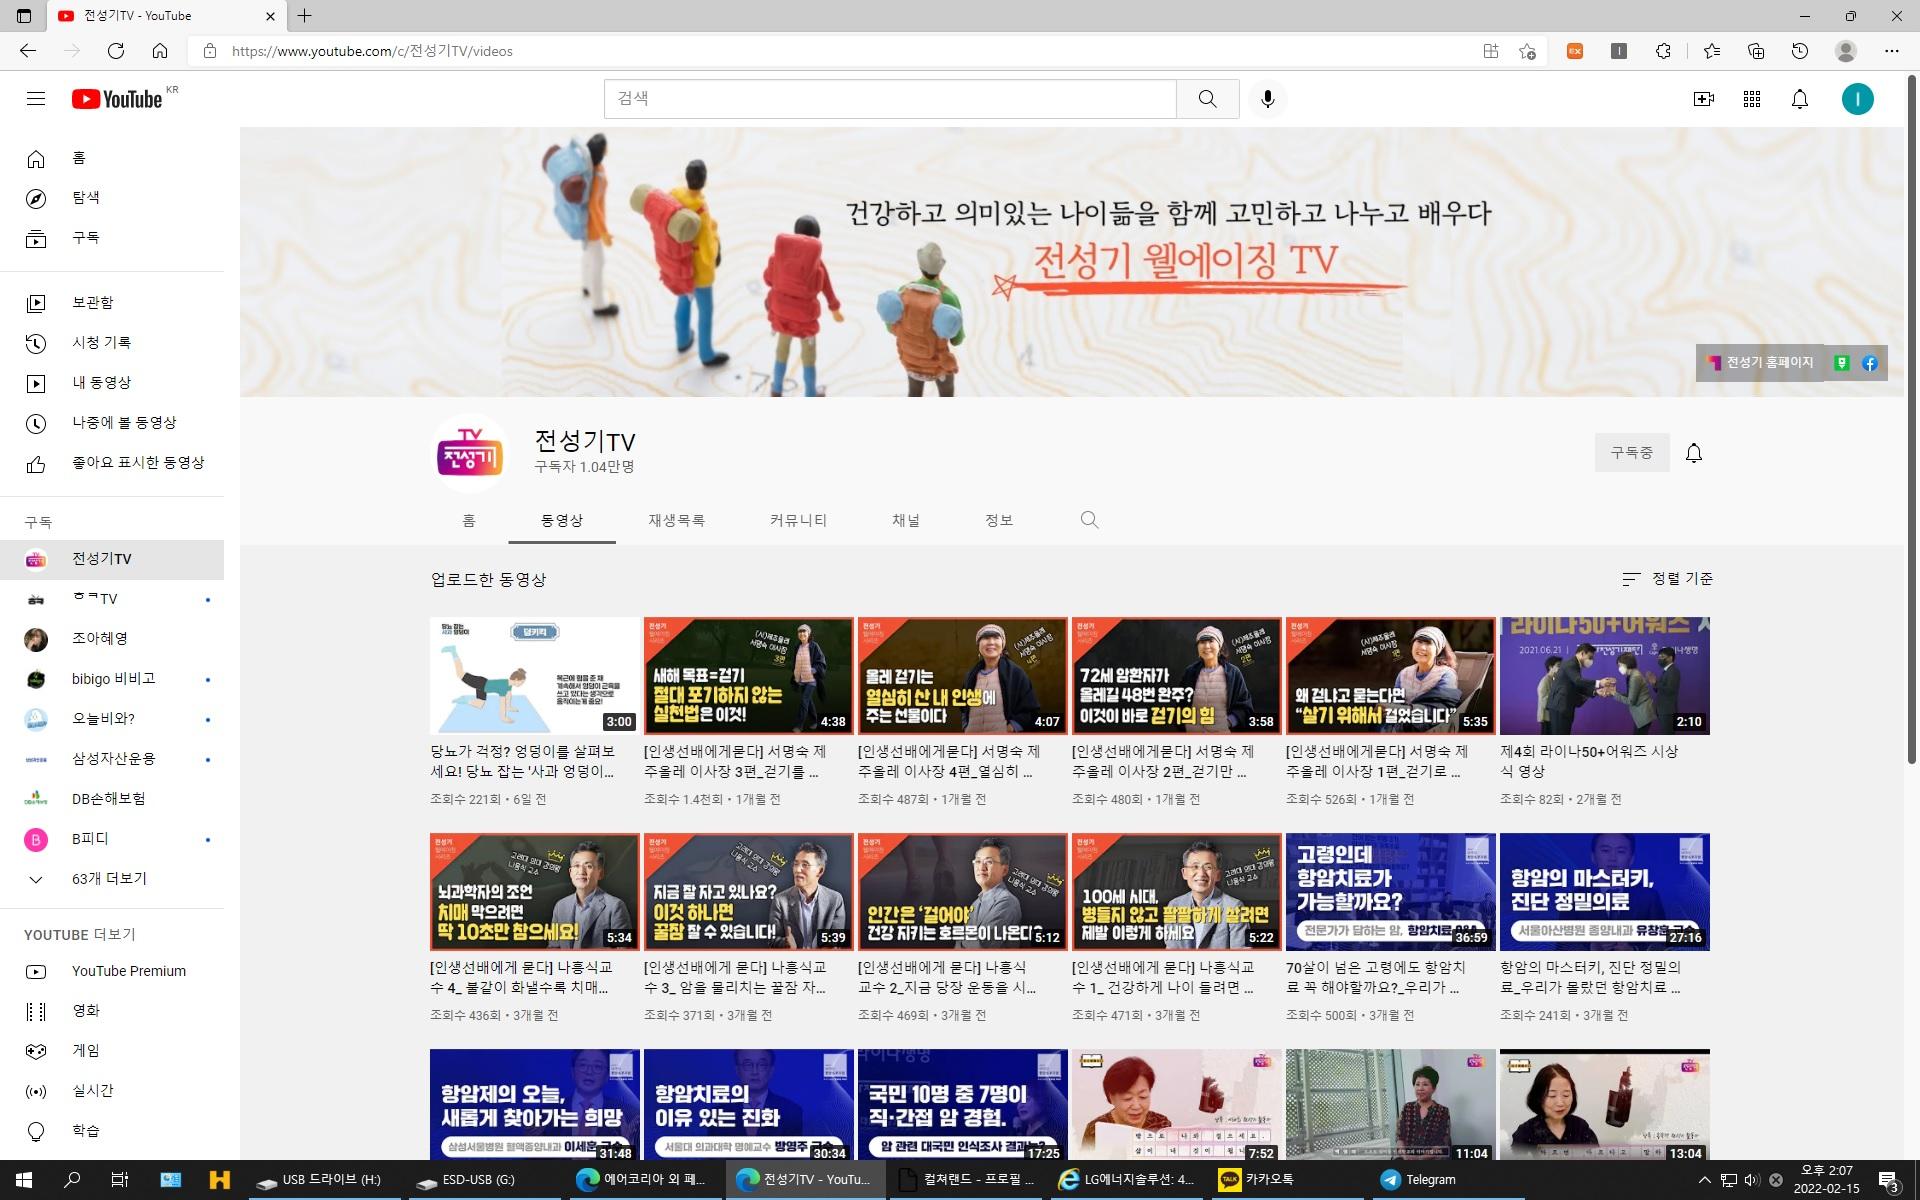Select 전성기TV subscription in sidebar
Image resolution: width=1920 pixels, height=1200 pixels.
coord(112,559)
